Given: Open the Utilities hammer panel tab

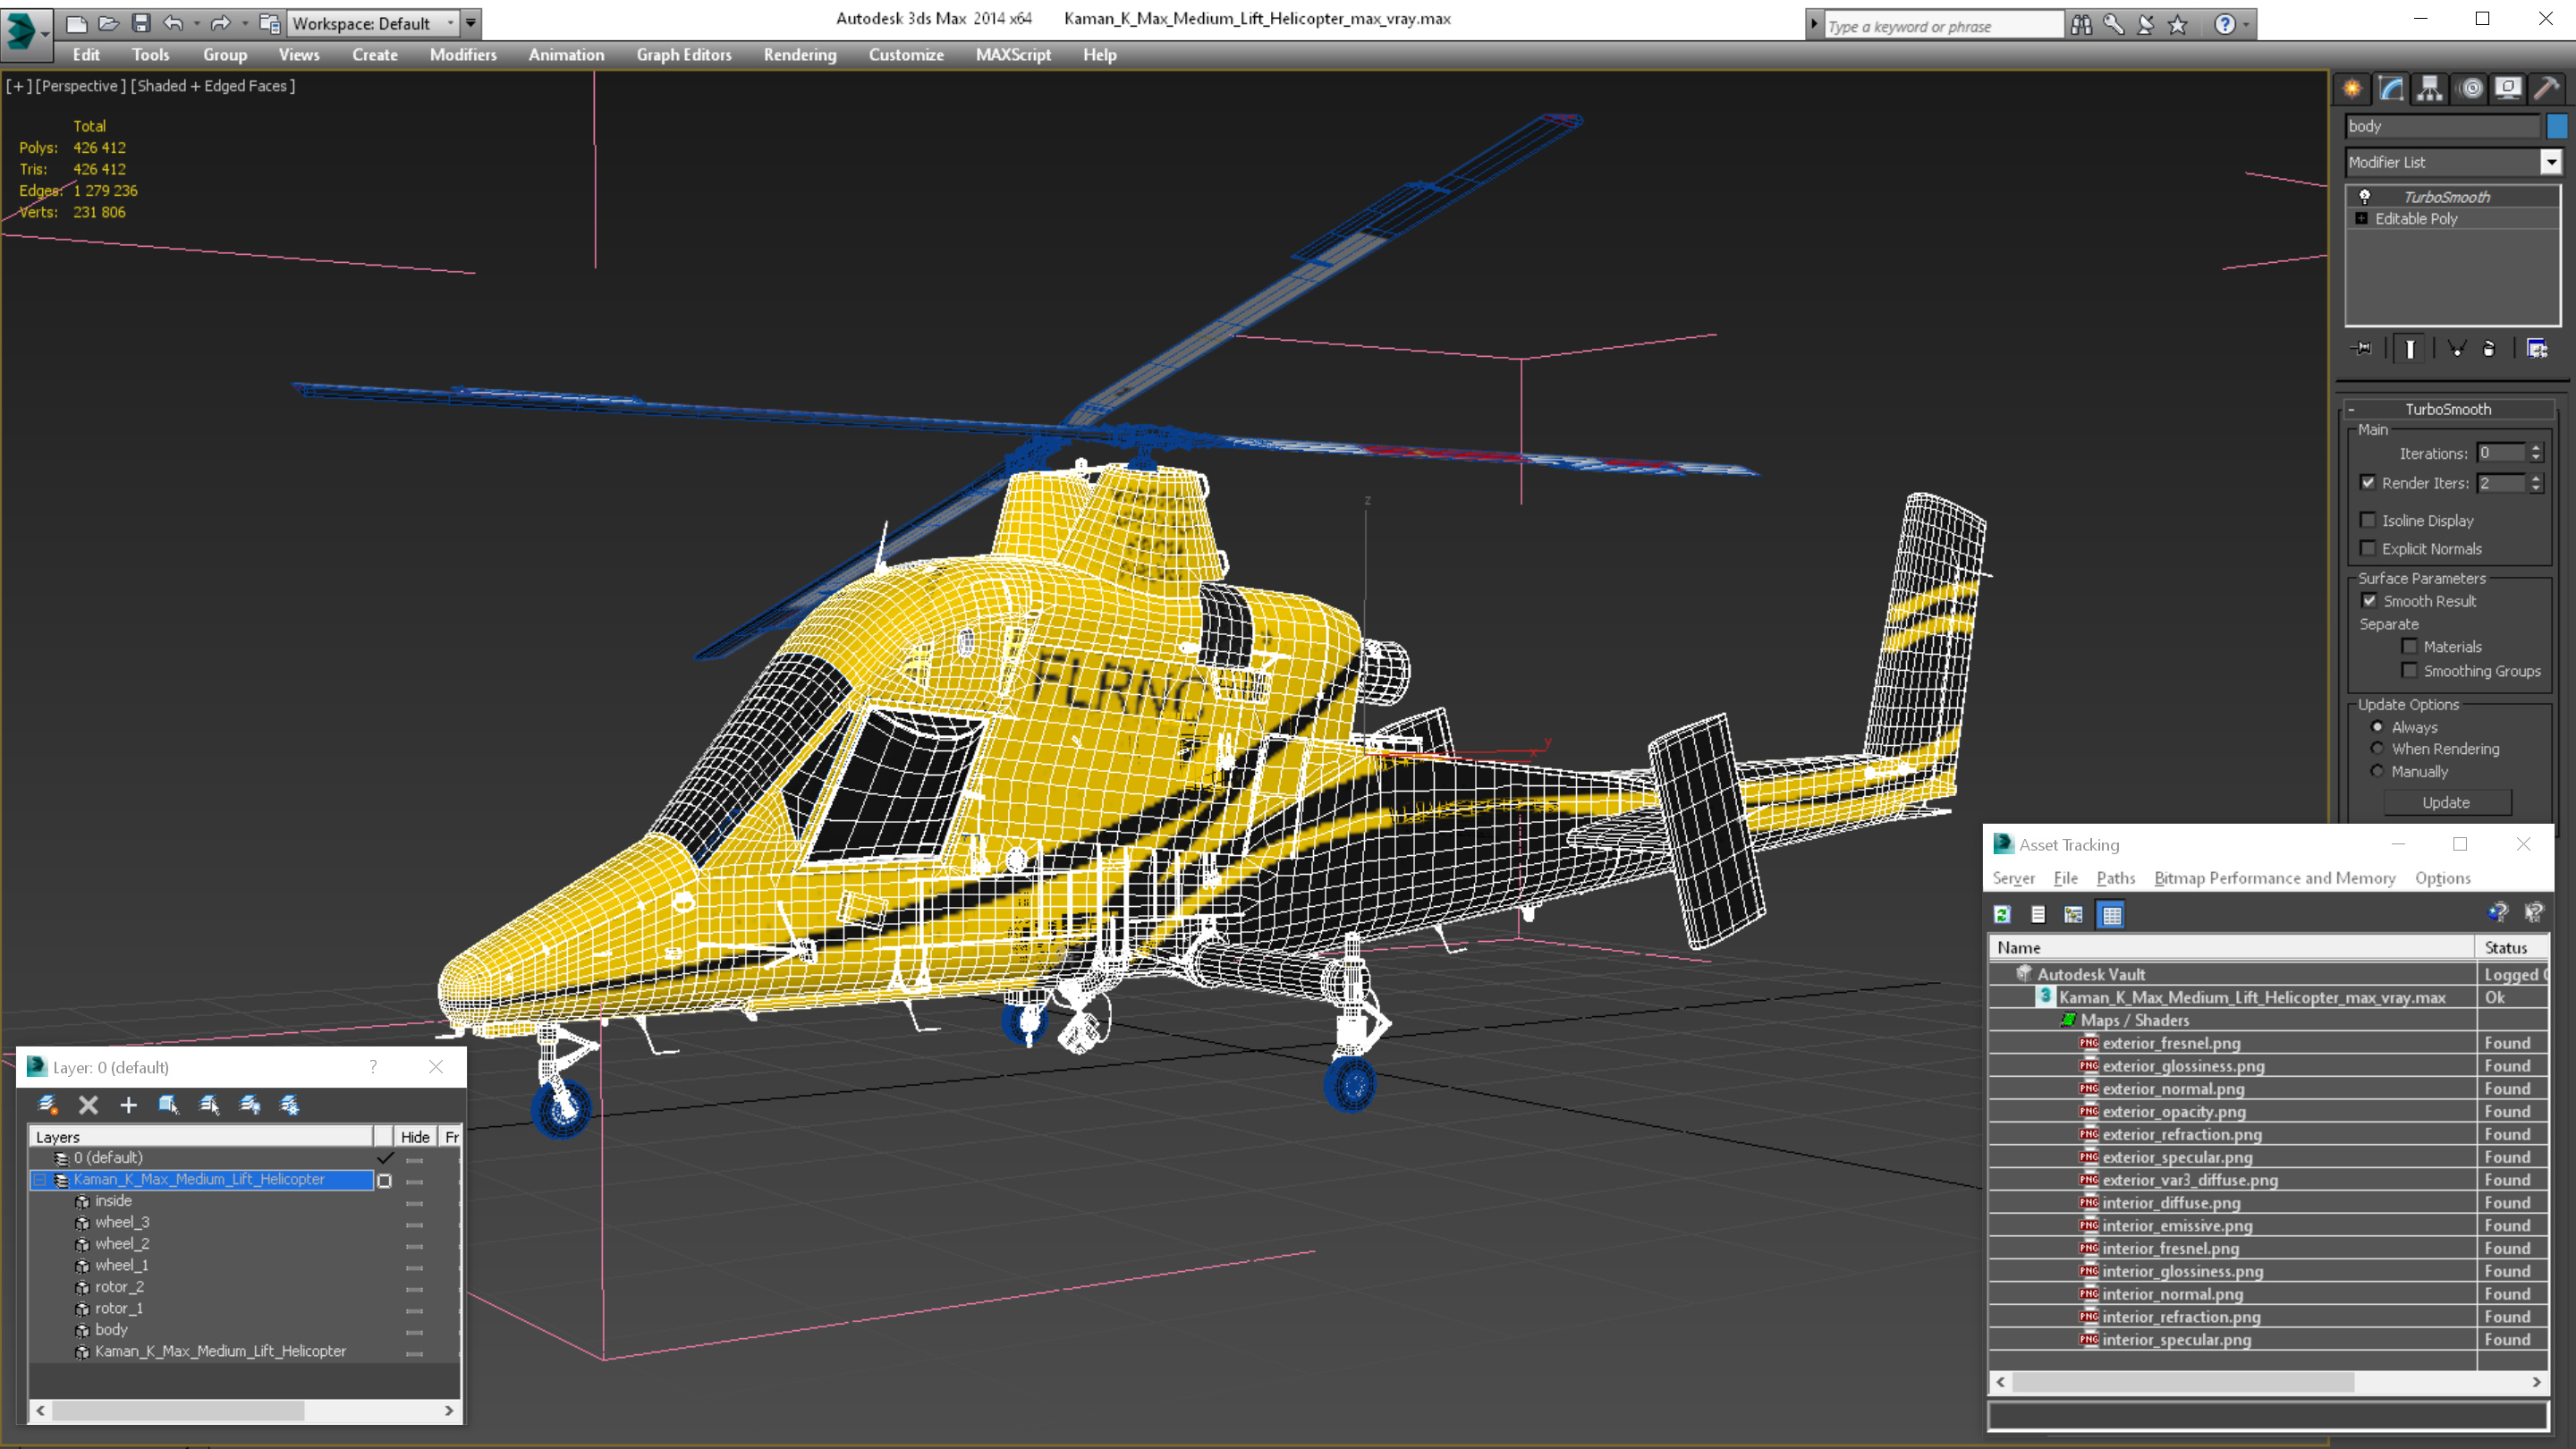Looking at the screenshot, I should (x=2547, y=89).
